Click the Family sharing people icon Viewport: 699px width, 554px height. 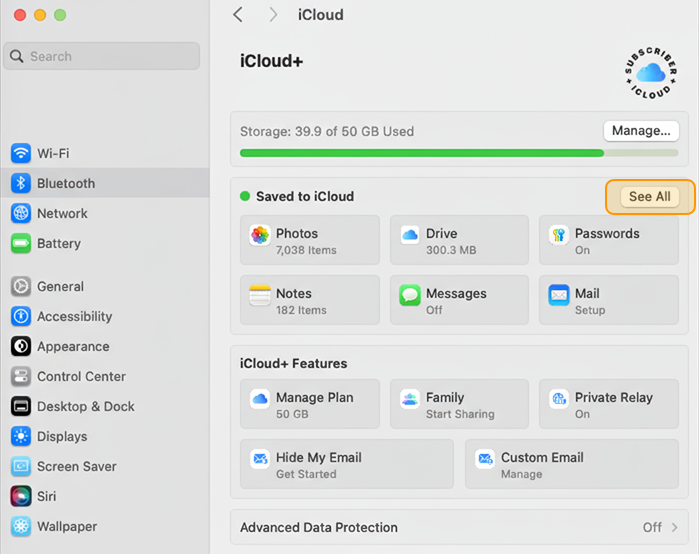tap(410, 399)
